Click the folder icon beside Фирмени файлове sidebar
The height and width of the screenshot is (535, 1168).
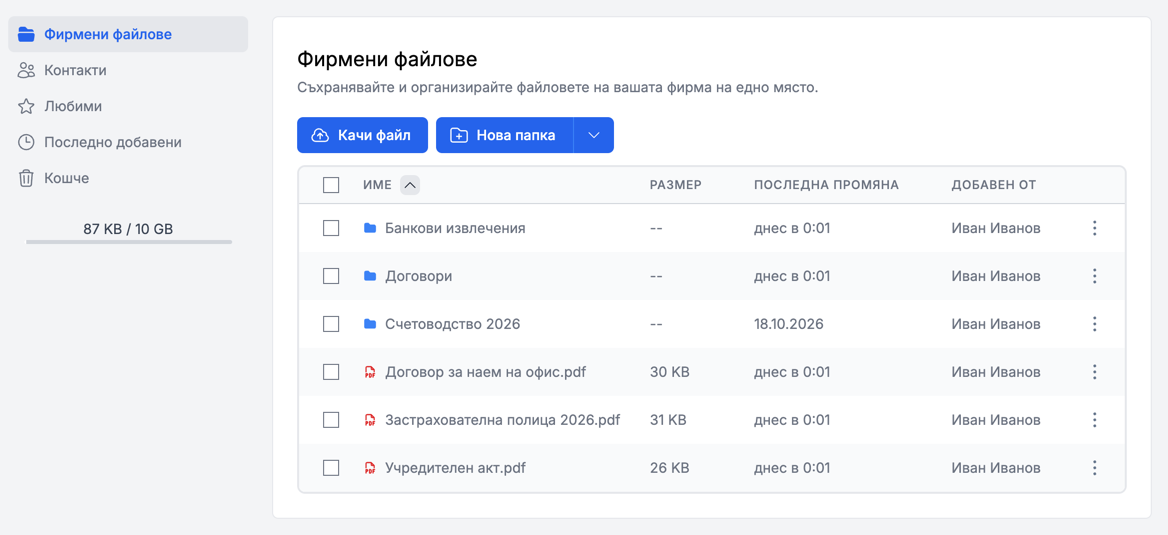point(27,34)
